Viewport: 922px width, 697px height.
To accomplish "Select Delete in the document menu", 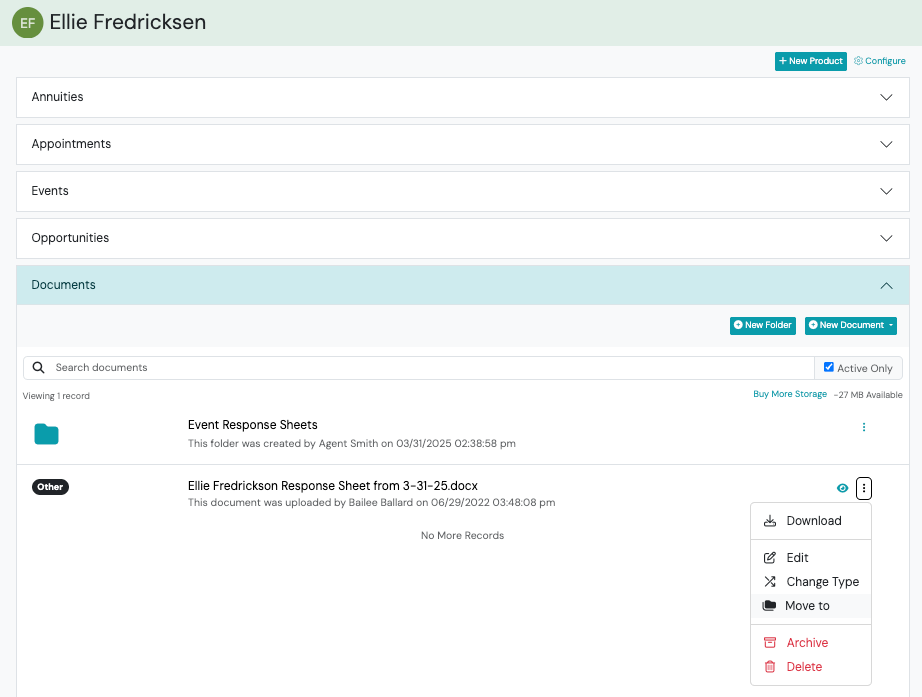I will (x=811, y=667).
